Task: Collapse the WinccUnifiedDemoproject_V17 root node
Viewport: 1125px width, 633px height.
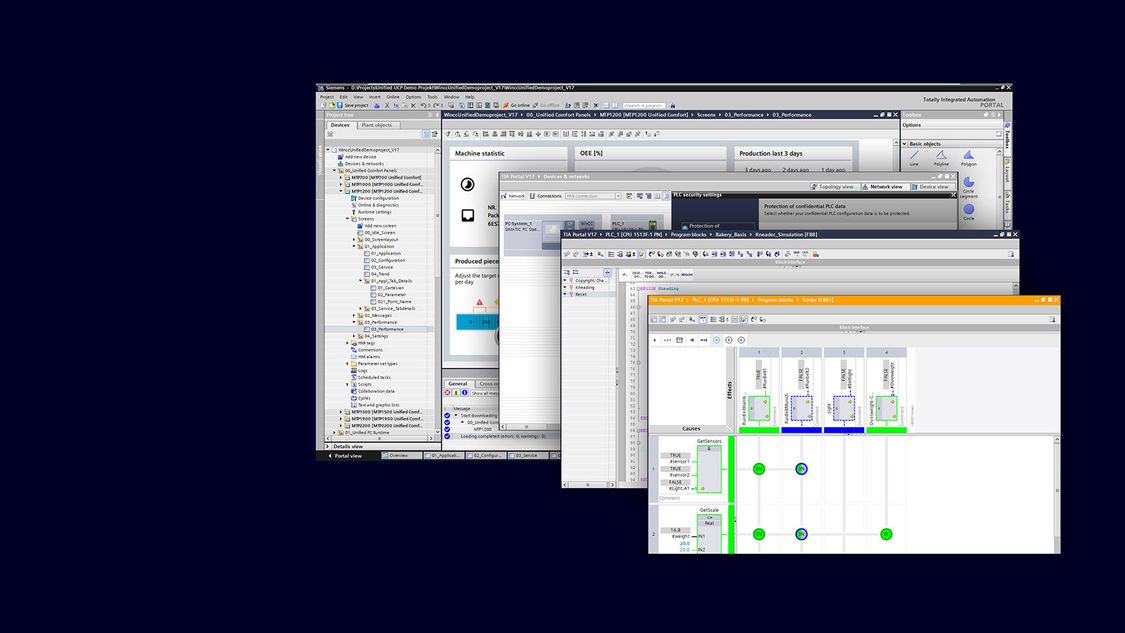Action: coord(329,150)
